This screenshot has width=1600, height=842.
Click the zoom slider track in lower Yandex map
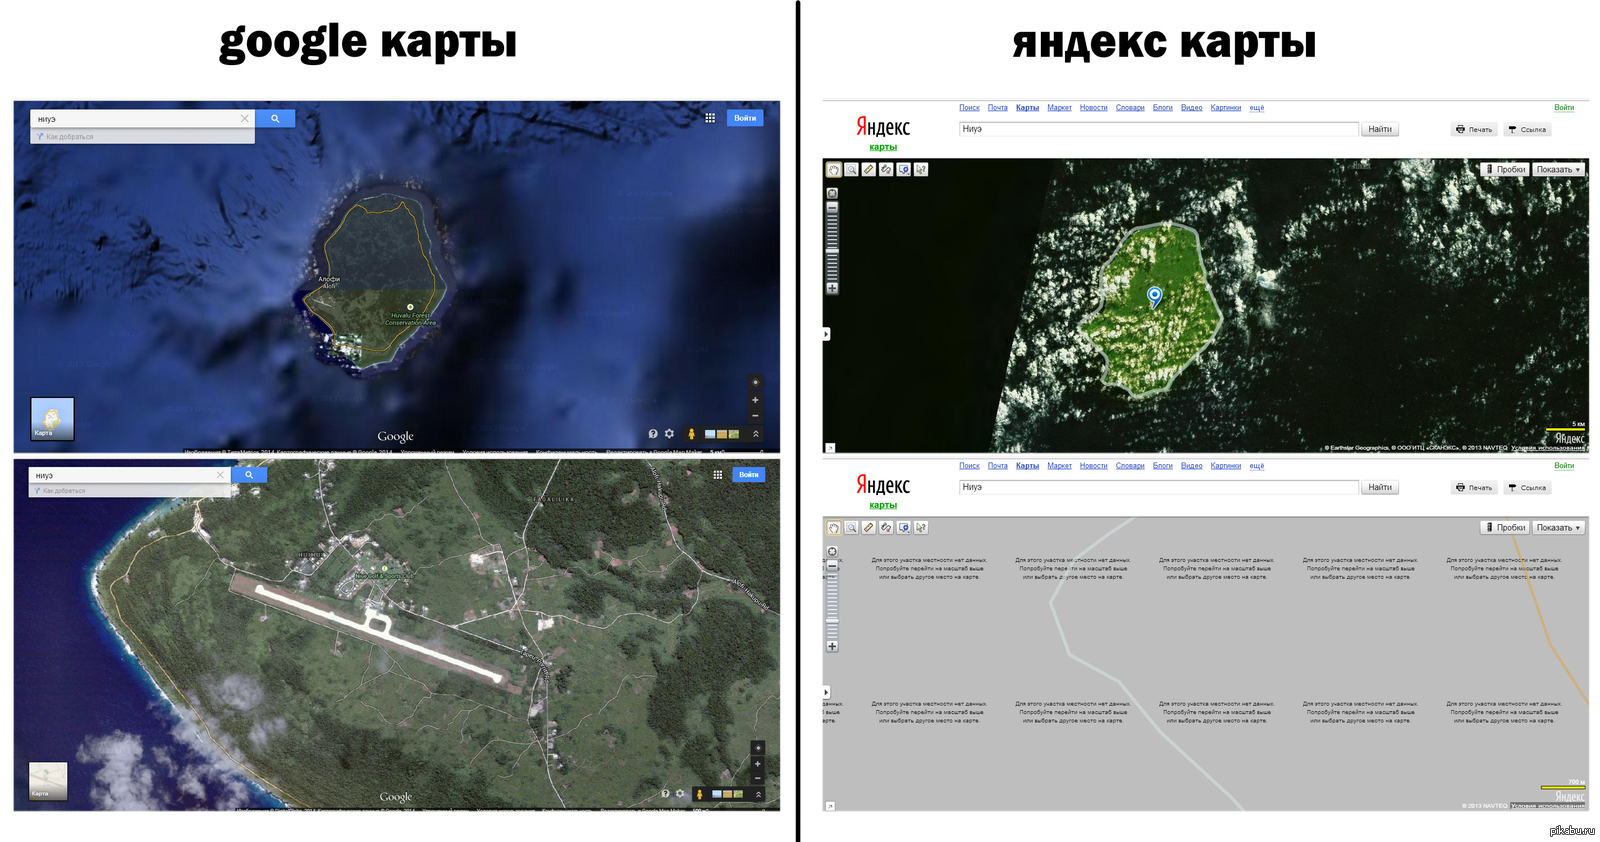point(832,606)
